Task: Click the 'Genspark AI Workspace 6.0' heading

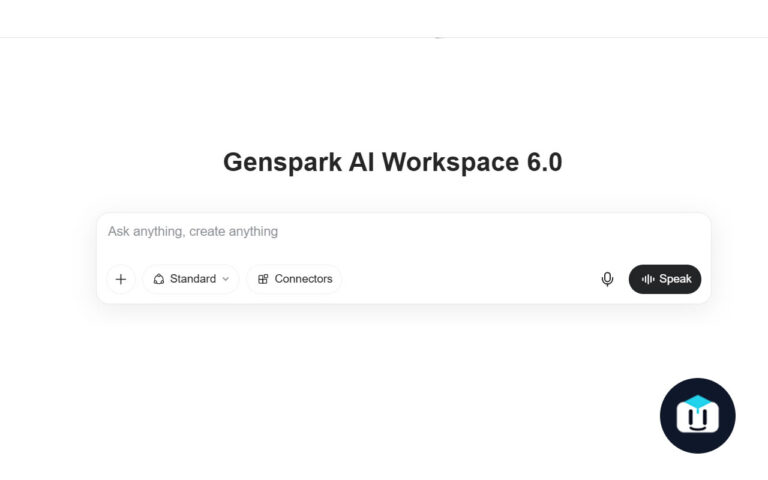Action: (393, 162)
